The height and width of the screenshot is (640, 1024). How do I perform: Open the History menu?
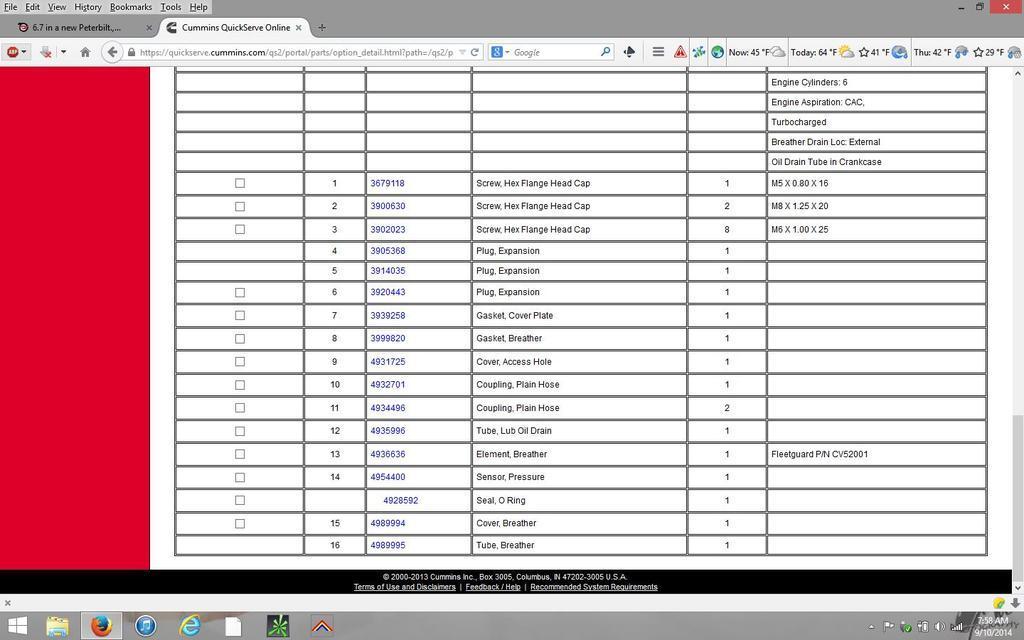pos(88,7)
